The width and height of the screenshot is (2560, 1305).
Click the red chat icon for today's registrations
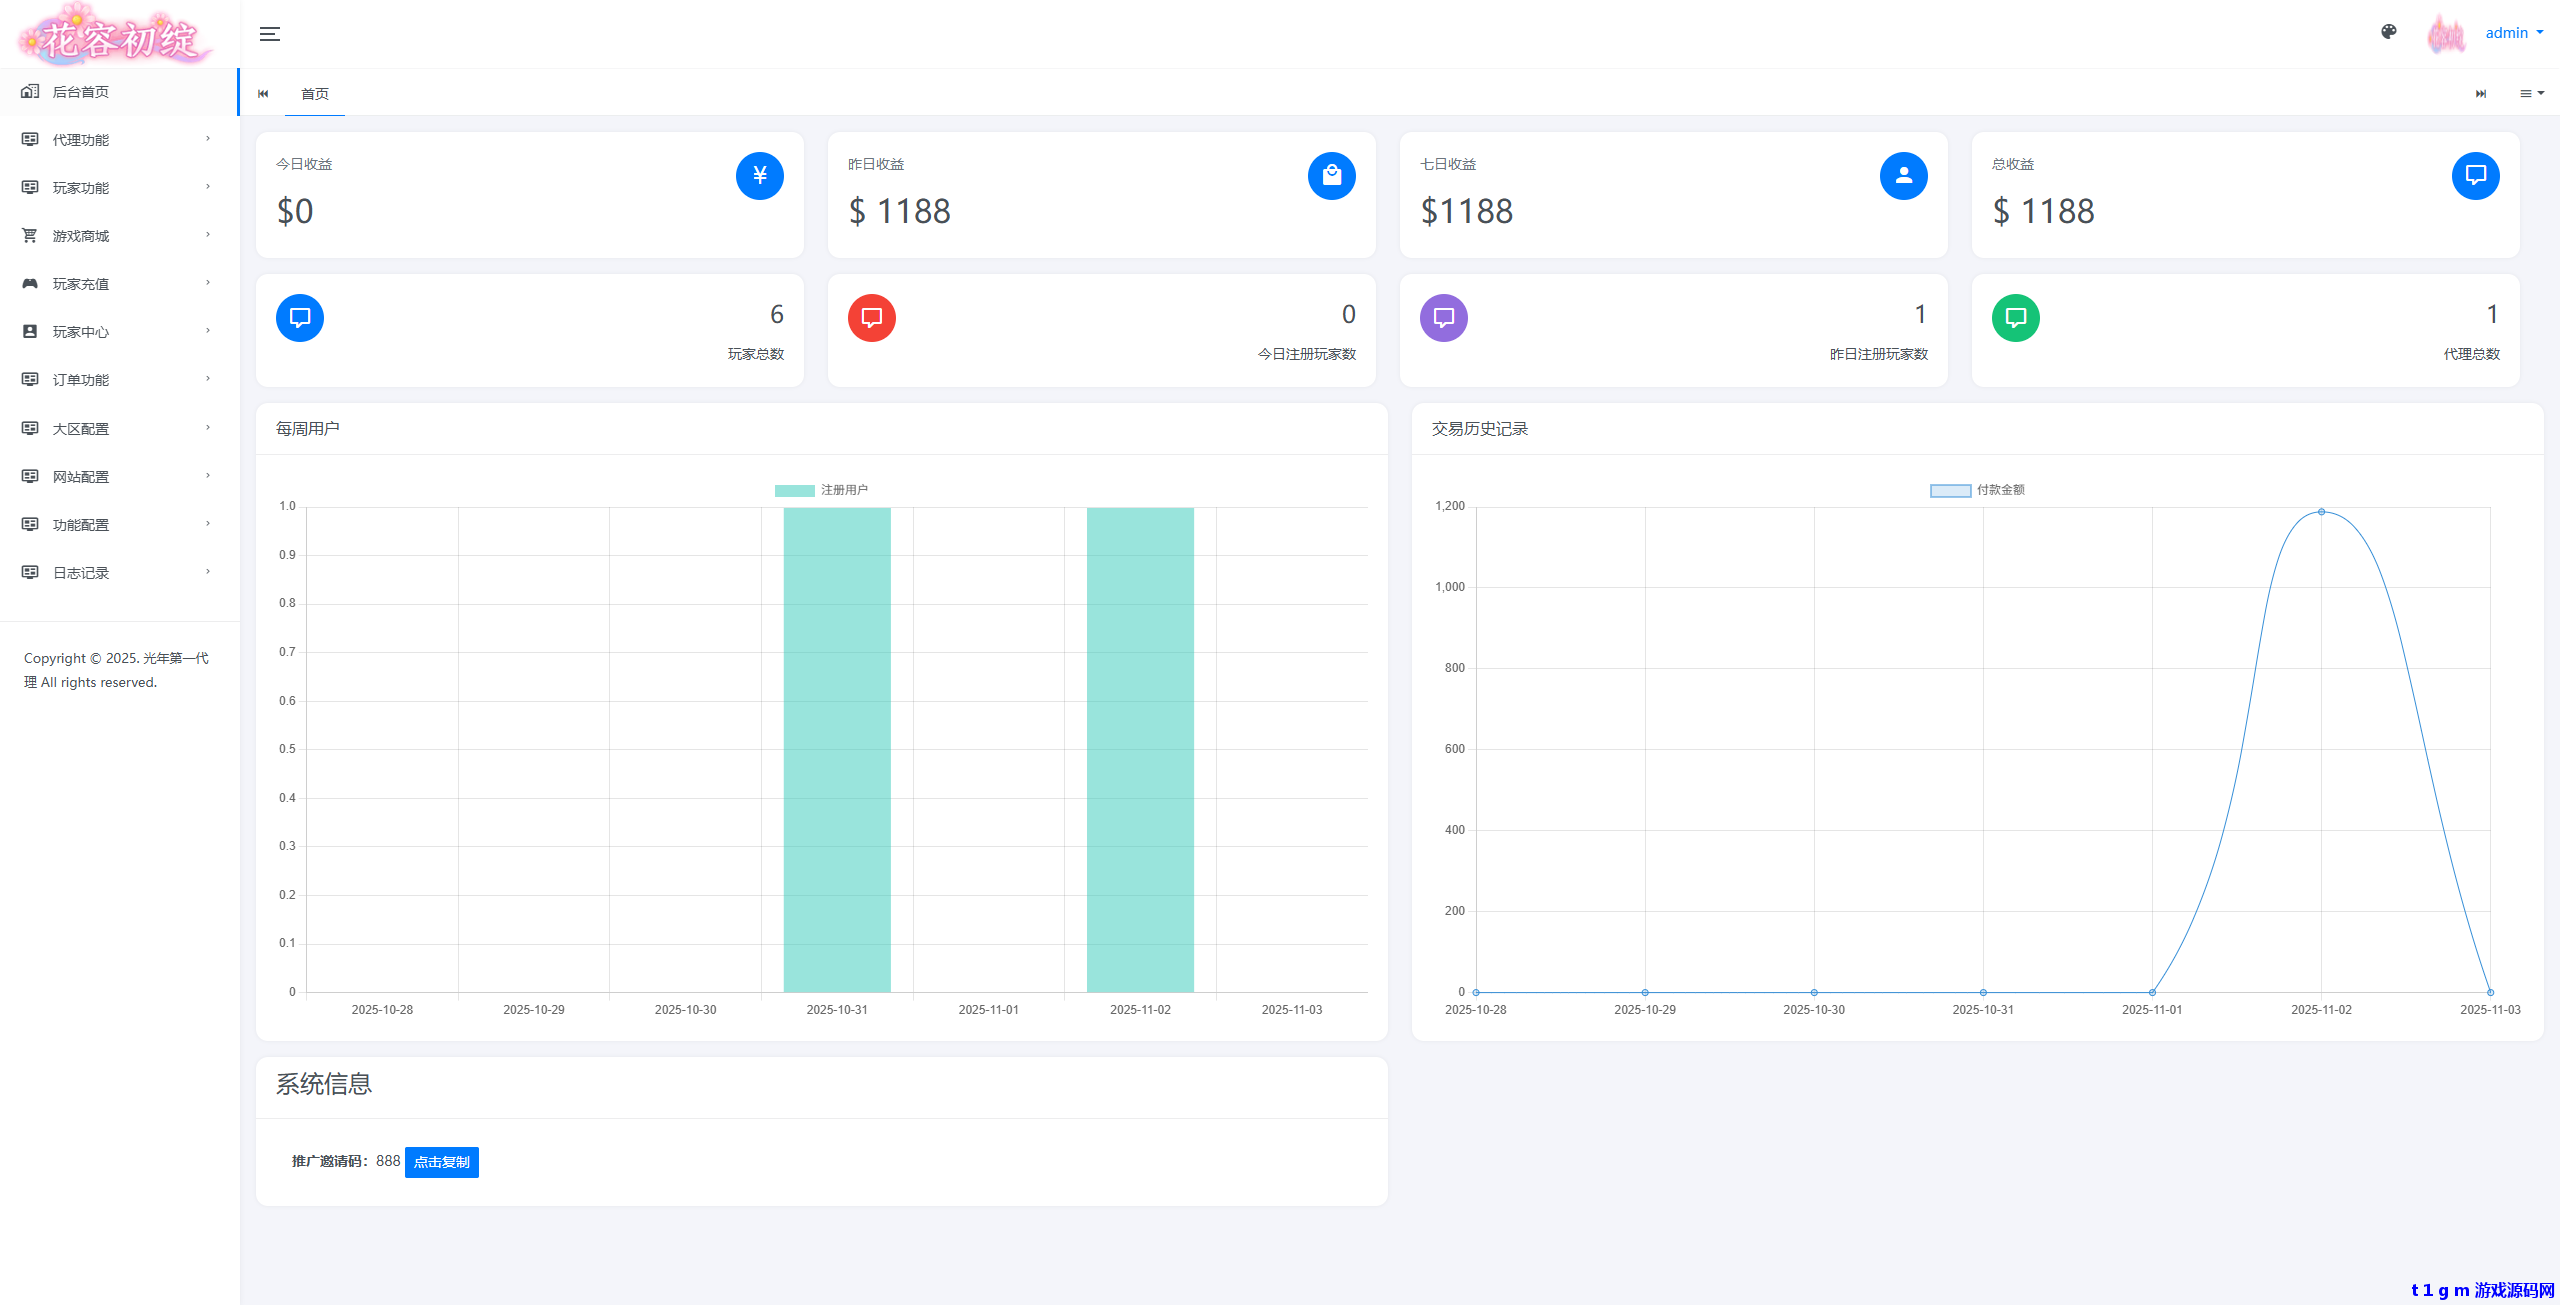871,318
